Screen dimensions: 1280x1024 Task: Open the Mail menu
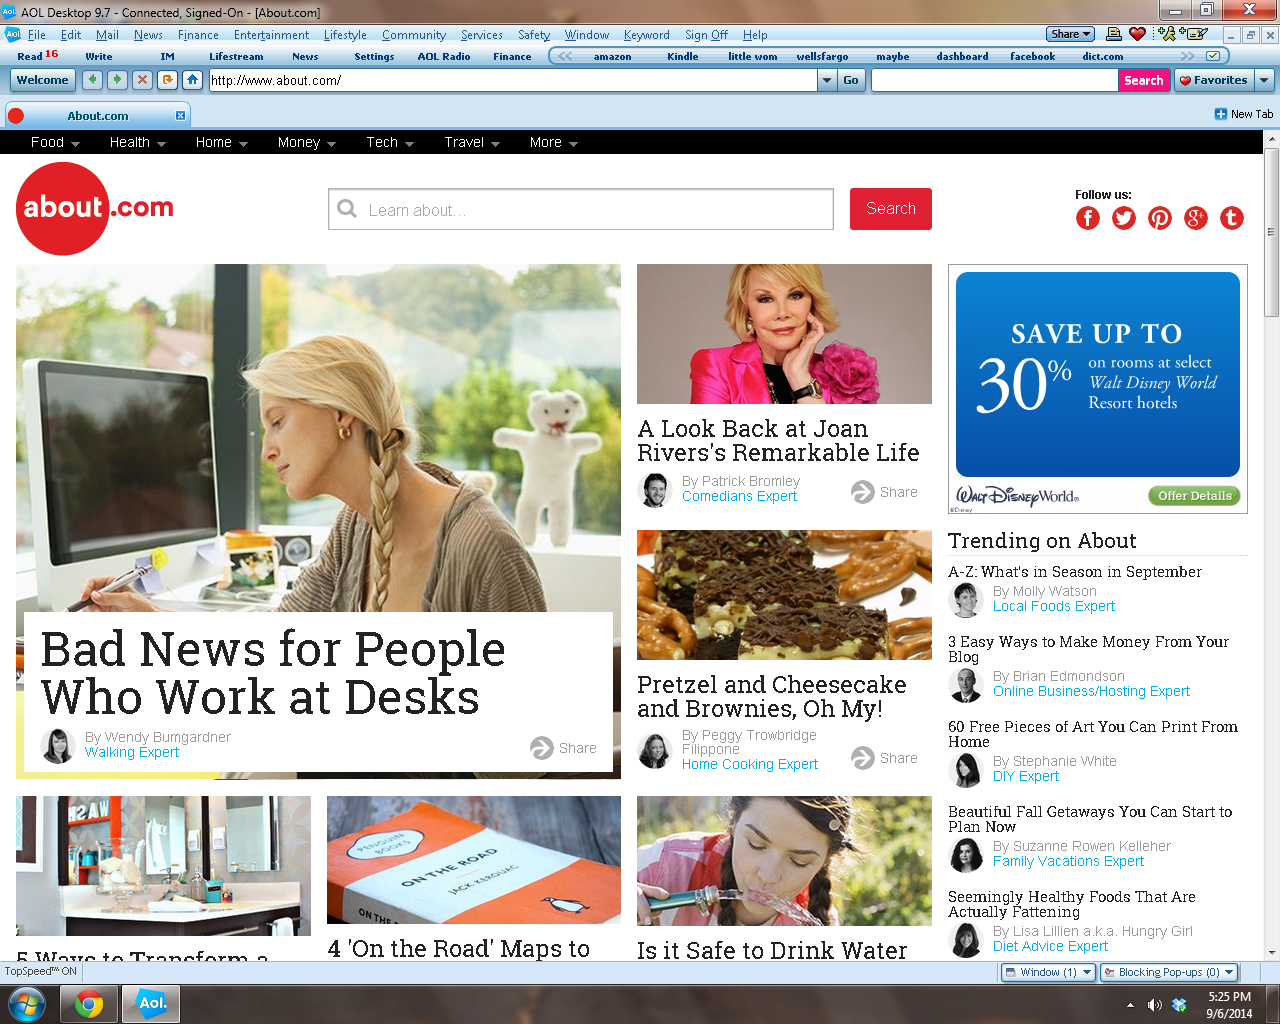[107, 35]
